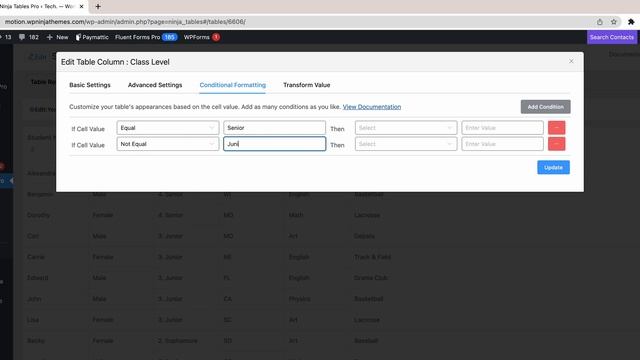The height and width of the screenshot is (360, 640).
Task: Click the Fluent Forms Pro 185 badge
Action: click(169, 37)
